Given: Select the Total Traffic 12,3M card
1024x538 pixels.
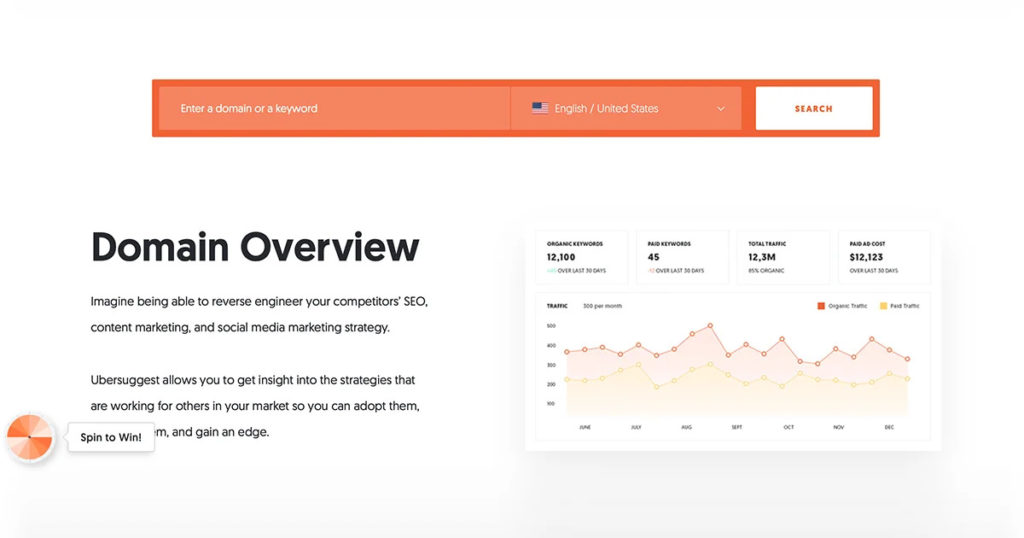Looking at the screenshot, I should click(x=783, y=257).
